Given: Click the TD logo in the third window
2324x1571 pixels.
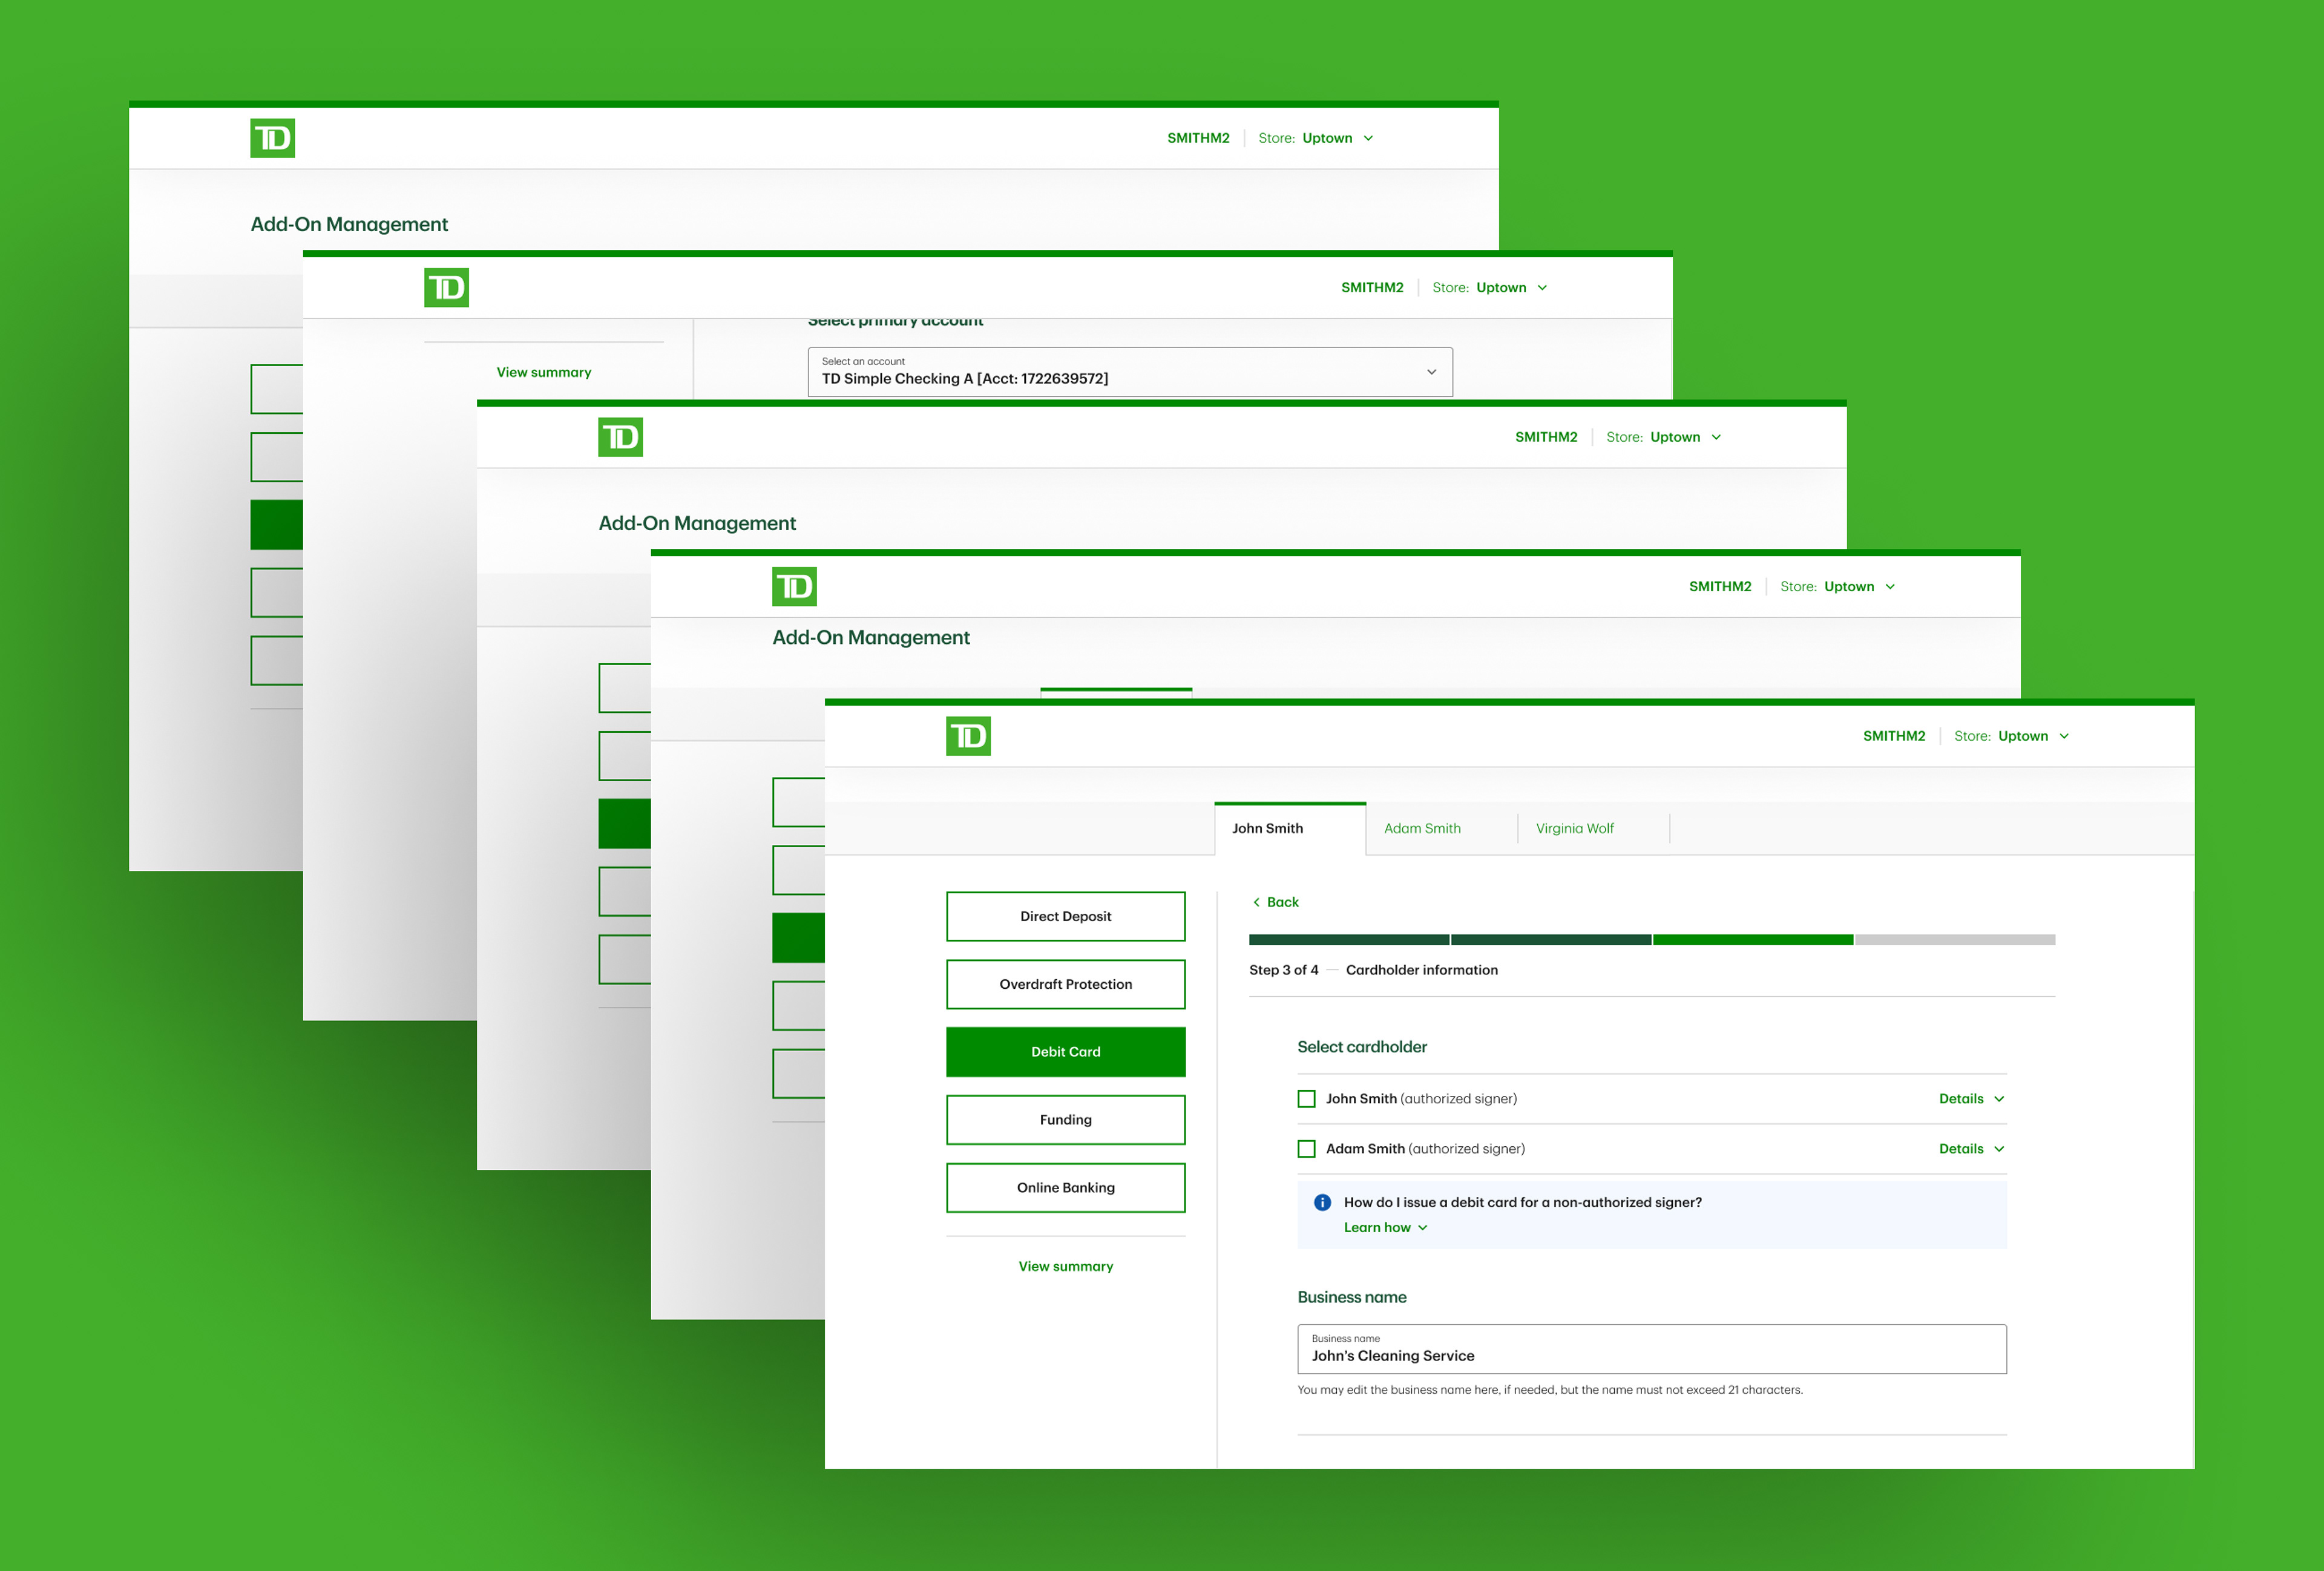Looking at the screenshot, I should [620, 437].
